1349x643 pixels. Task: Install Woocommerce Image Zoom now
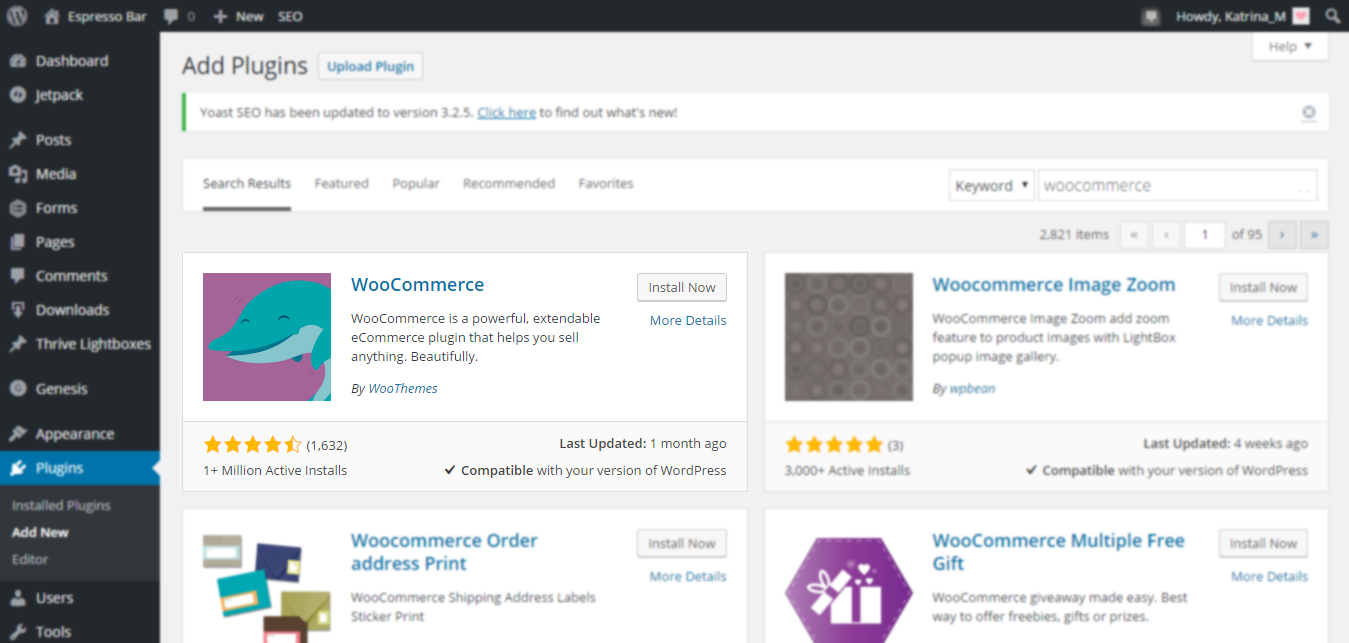(1263, 287)
